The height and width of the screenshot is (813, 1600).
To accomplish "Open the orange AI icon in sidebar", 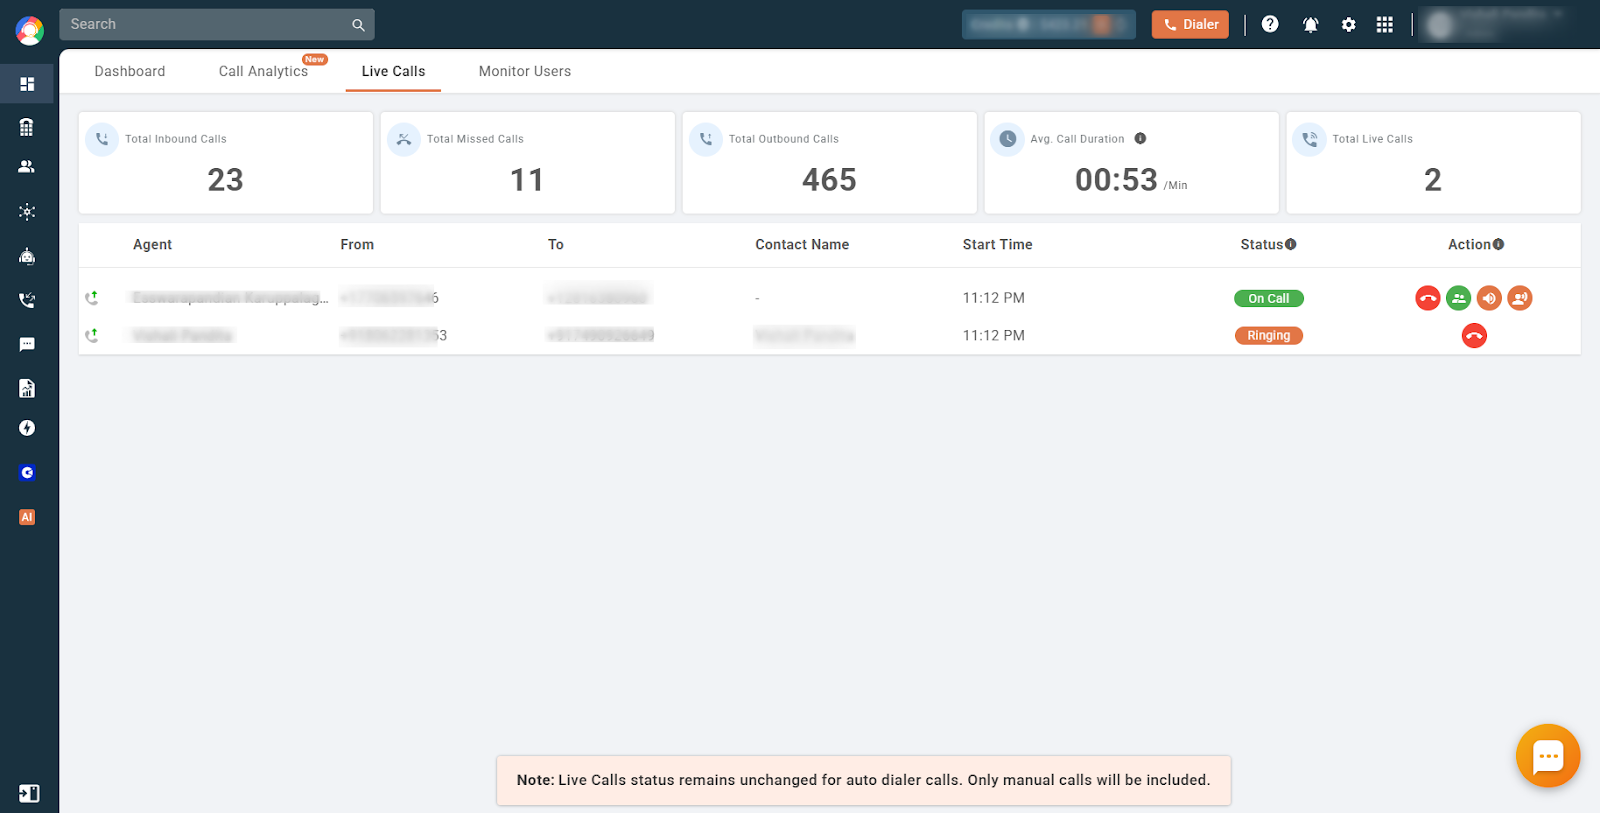I will pyautogui.click(x=27, y=517).
